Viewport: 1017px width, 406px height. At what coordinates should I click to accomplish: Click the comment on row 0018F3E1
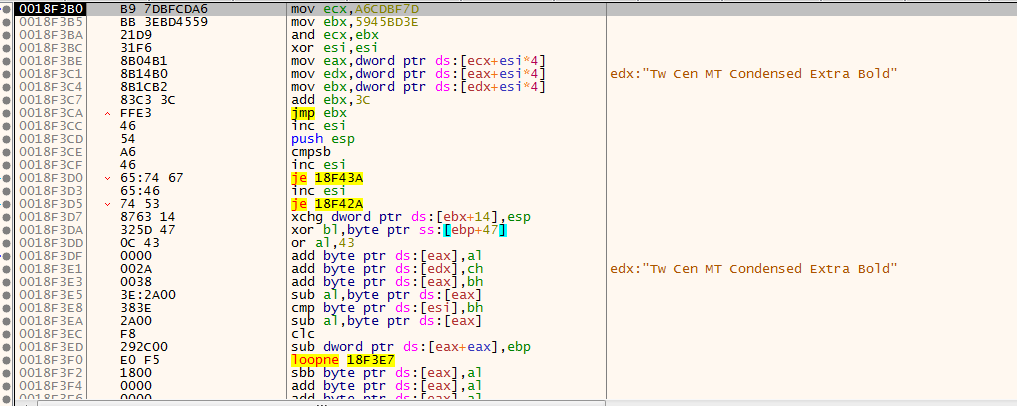point(754,269)
